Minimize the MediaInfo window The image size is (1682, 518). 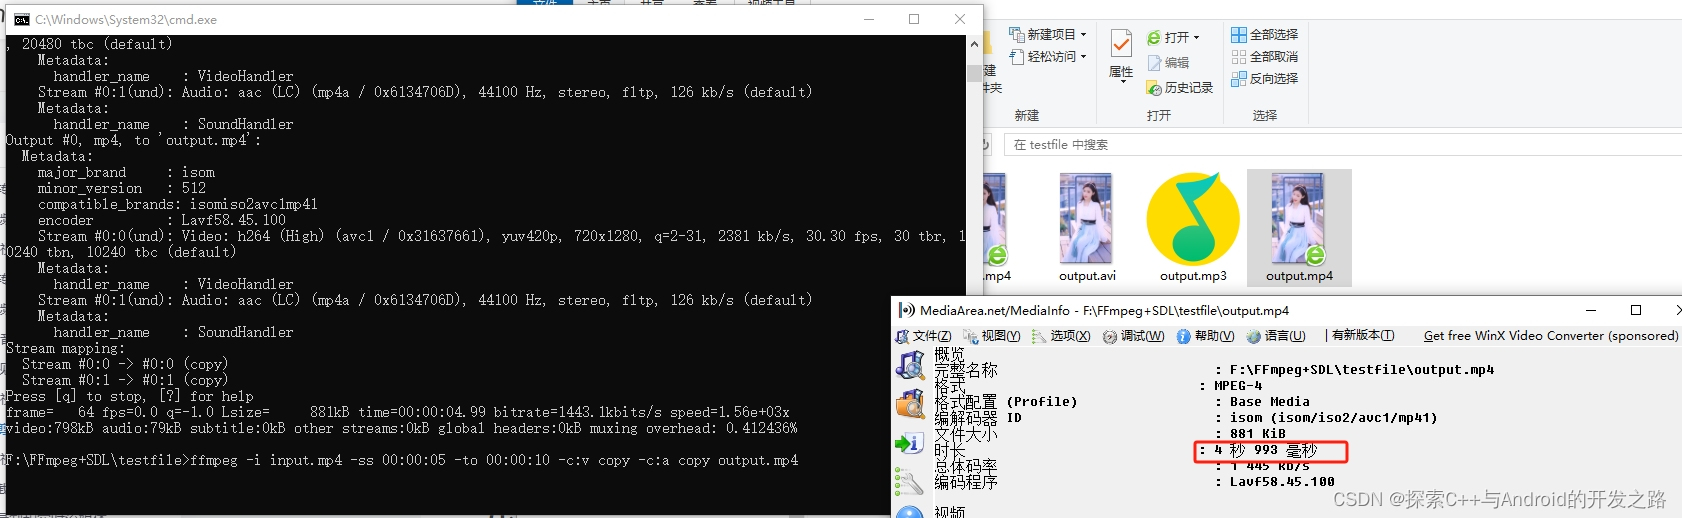coord(1591,310)
